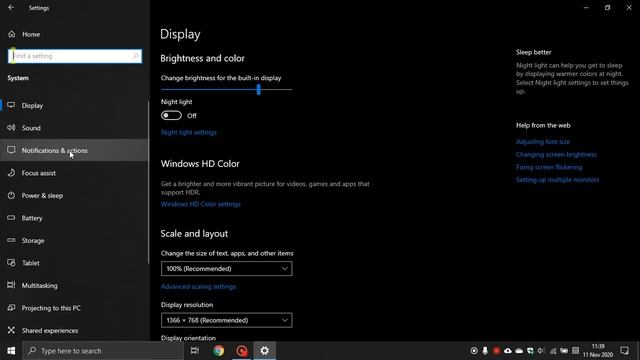Image resolution: width=640 pixels, height=360 pixels.
Task: Focus the Find a setting search box
Action: (x=75, y=56)
